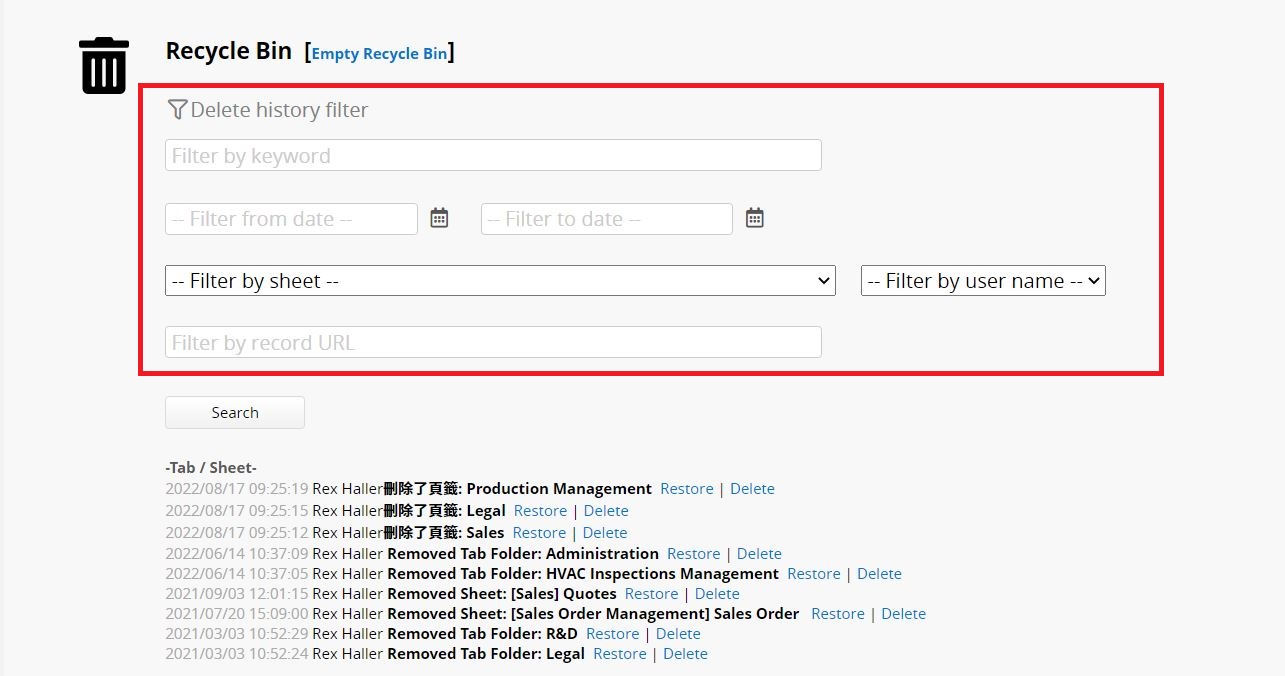
Task: Click the large recycle bin trash icon
Action: (104, 66)
